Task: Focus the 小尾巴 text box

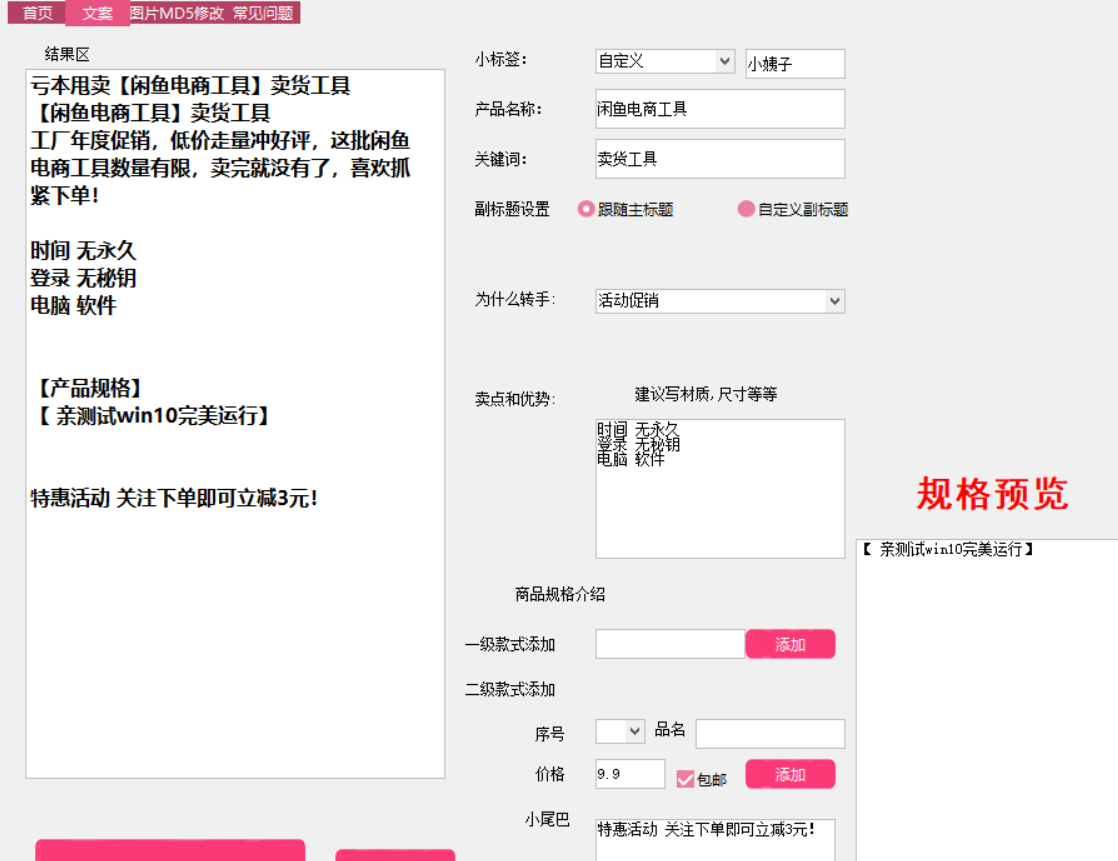Action: pos(715,840)
